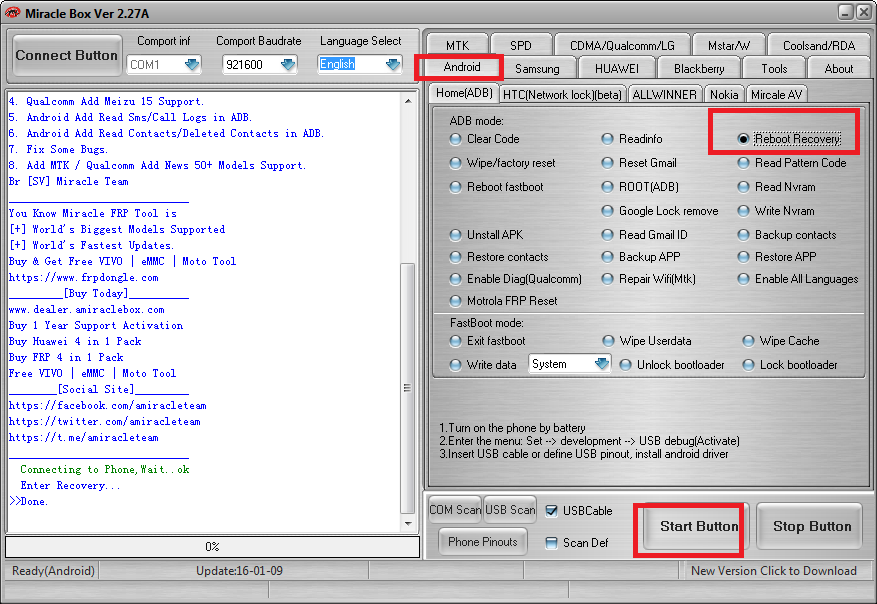Open Phone Pinouts
The width and height of the screenshot is (877, 604).
483,541
